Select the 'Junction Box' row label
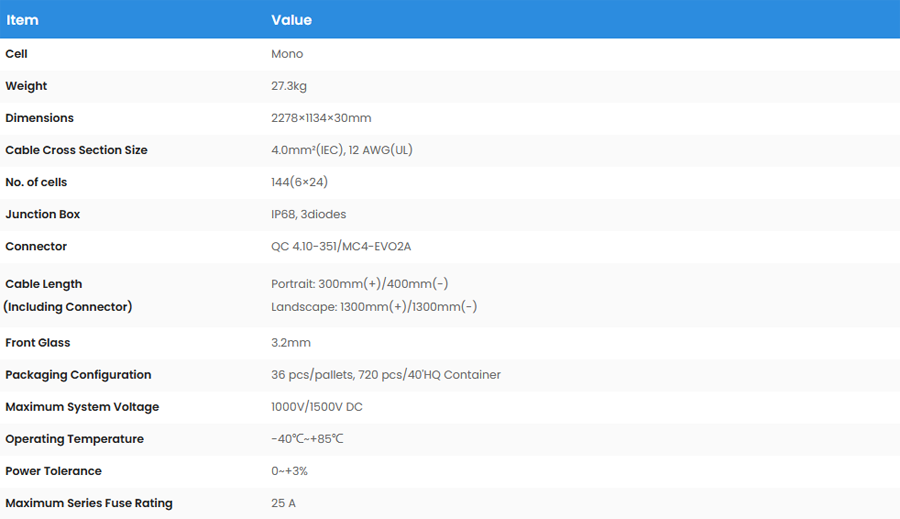Screen dimensions: 900x519 pos(42,214)
